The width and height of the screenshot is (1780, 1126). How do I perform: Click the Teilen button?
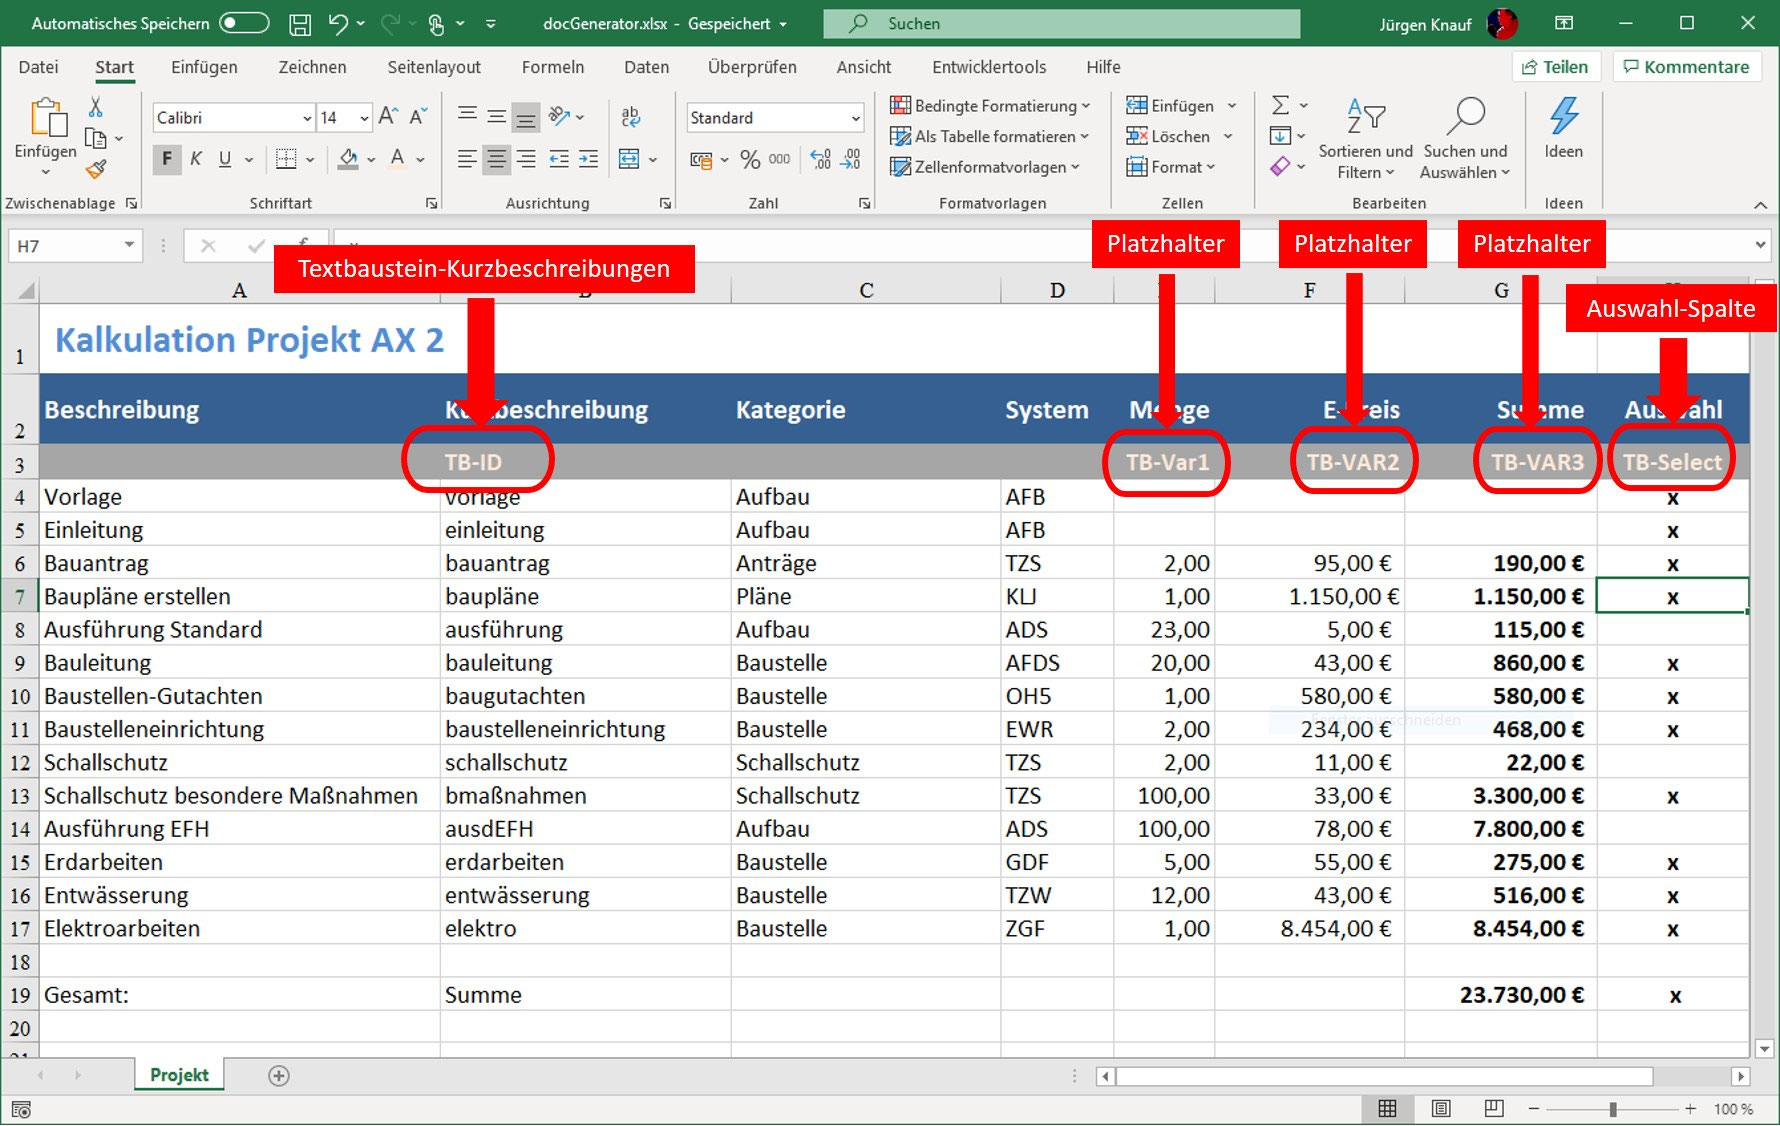pyautogui.click(x=1556, y=66)
